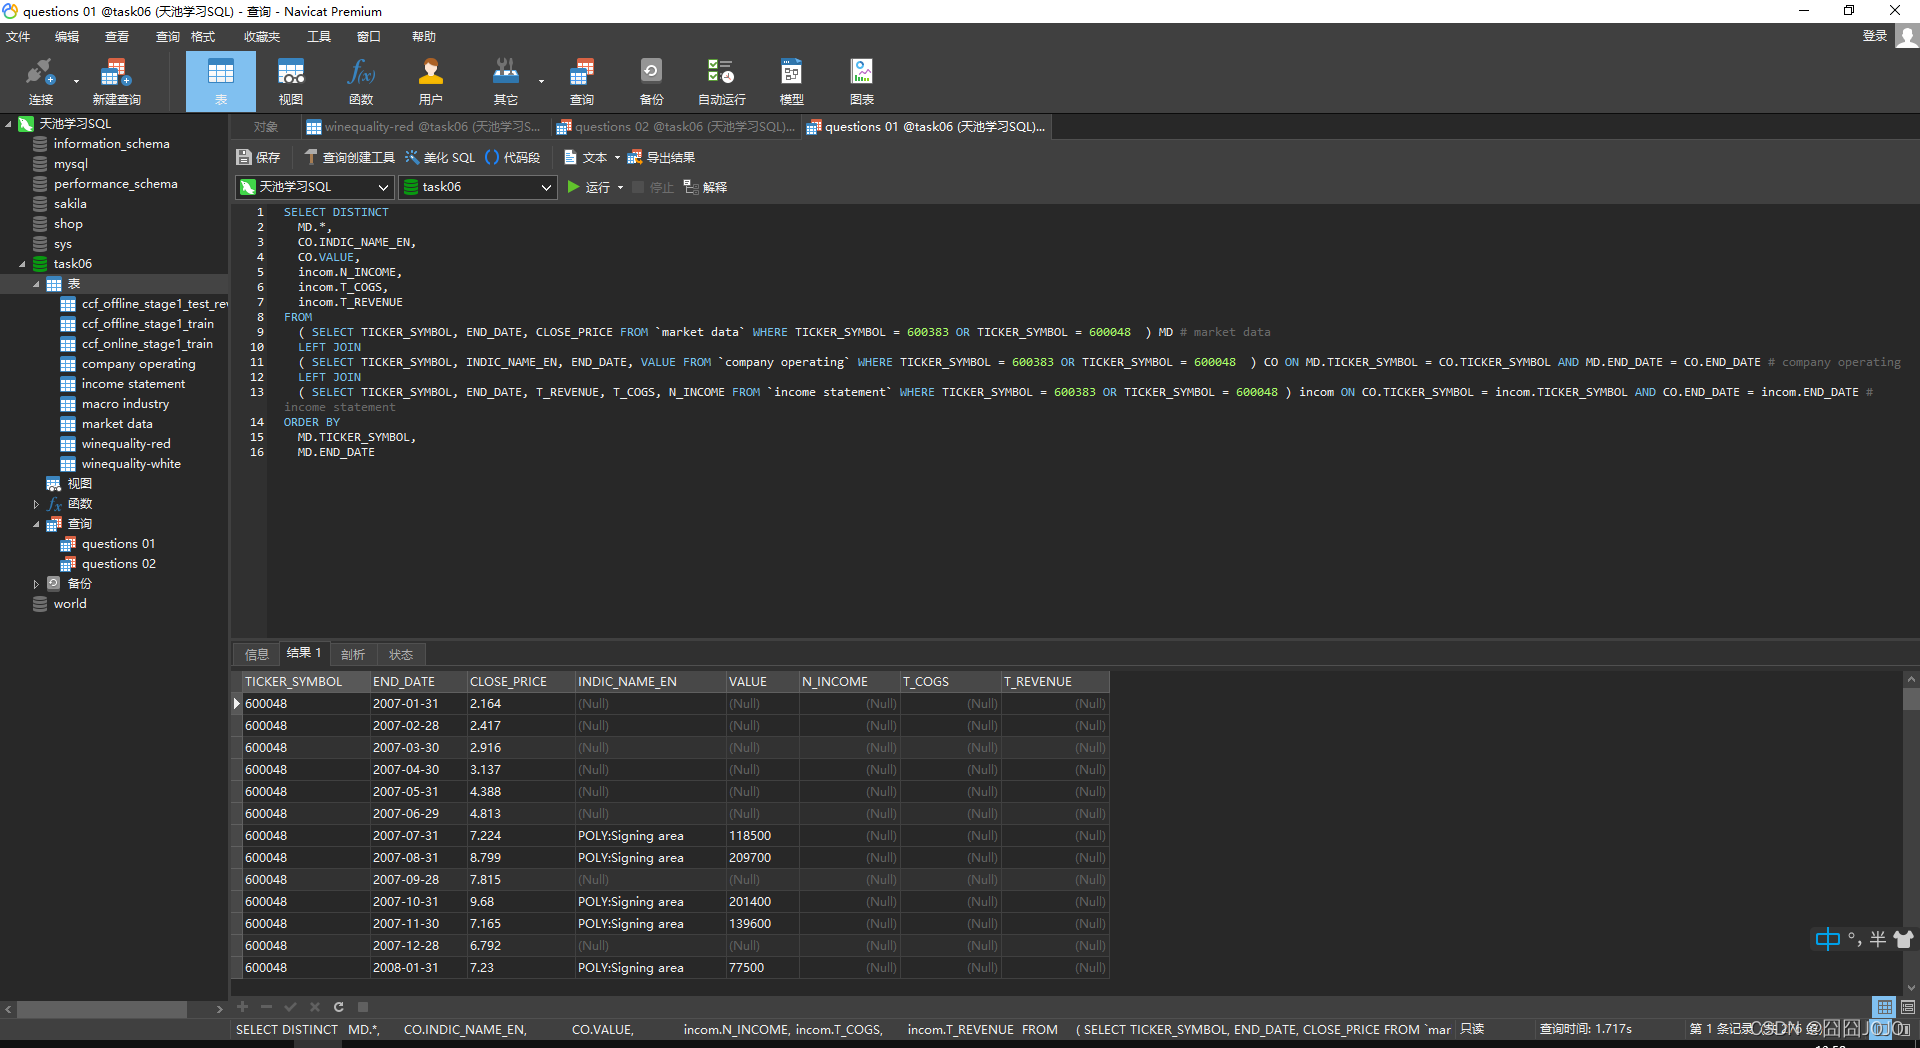Select the questions 02 saved query

click(x=118, y=564)
